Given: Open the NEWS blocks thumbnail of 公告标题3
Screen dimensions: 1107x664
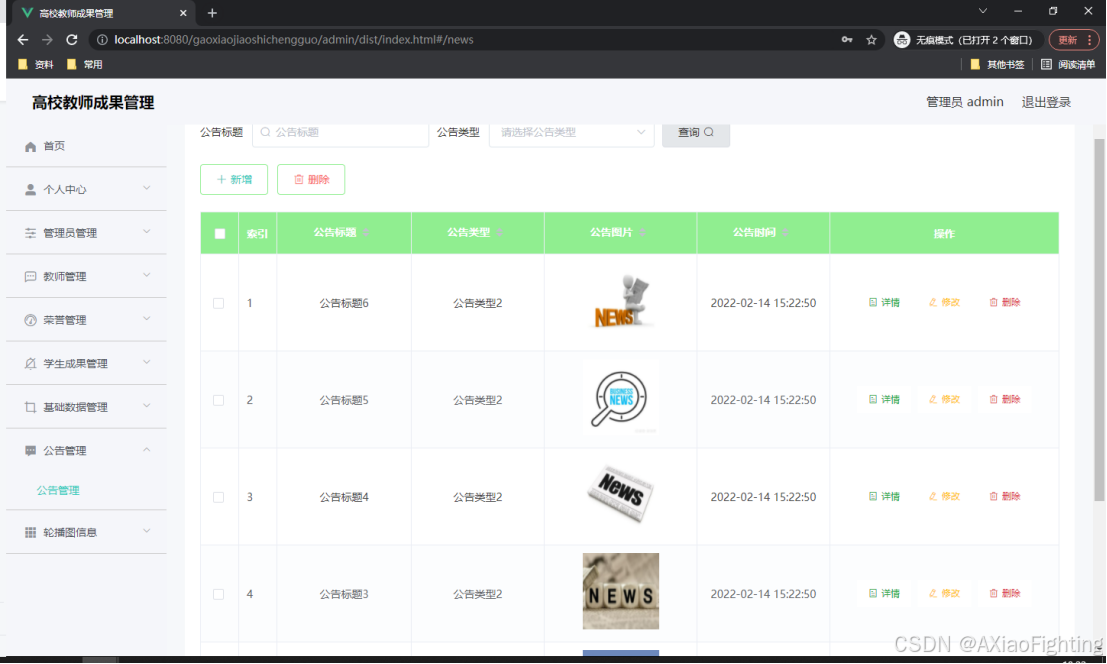Looking at the screenshot, I should tap(621, 591).
